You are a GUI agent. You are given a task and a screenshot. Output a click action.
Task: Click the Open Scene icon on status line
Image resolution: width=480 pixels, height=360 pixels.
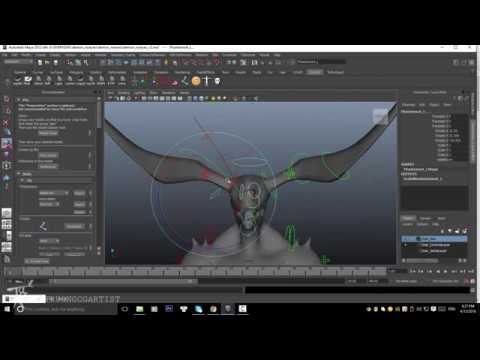47,62
